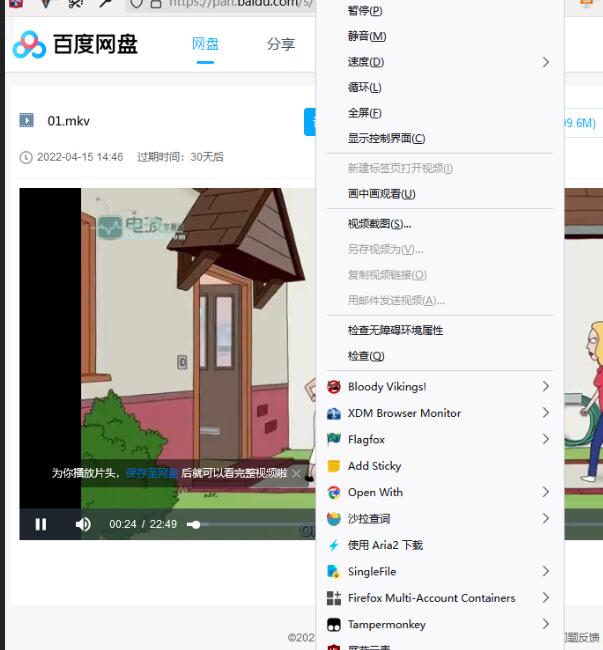Click the SingleFile extension icon
The width and height of the screenshot is (603, 650).
pyautogui.click(x=334, y=571)
